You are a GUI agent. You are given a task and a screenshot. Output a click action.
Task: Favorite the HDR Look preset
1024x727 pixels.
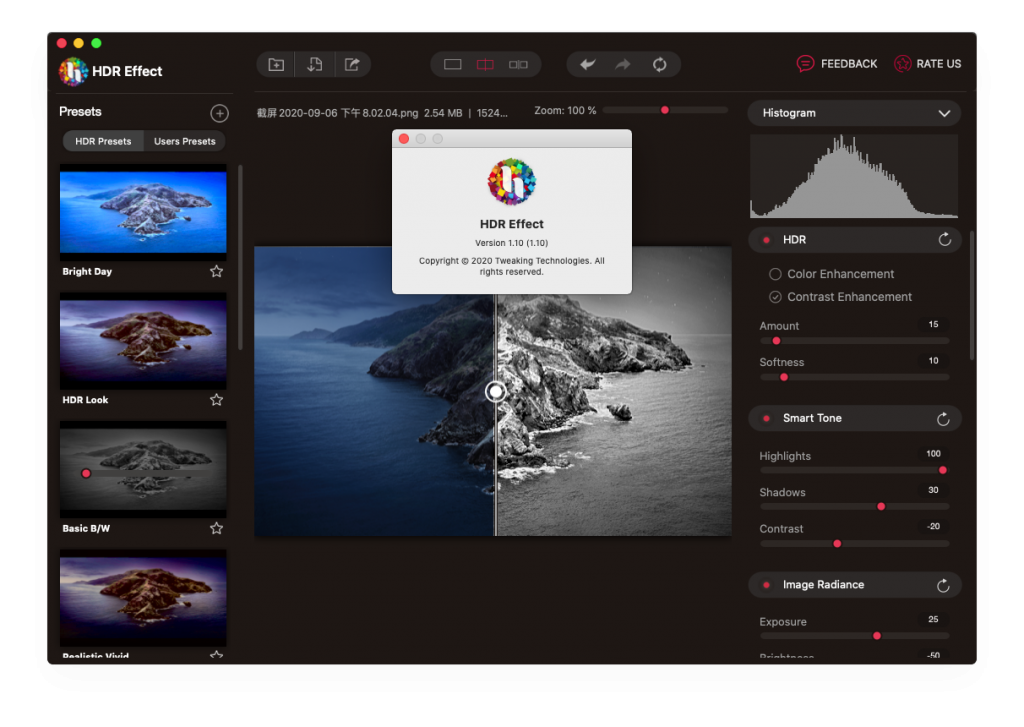coord(216,400)
